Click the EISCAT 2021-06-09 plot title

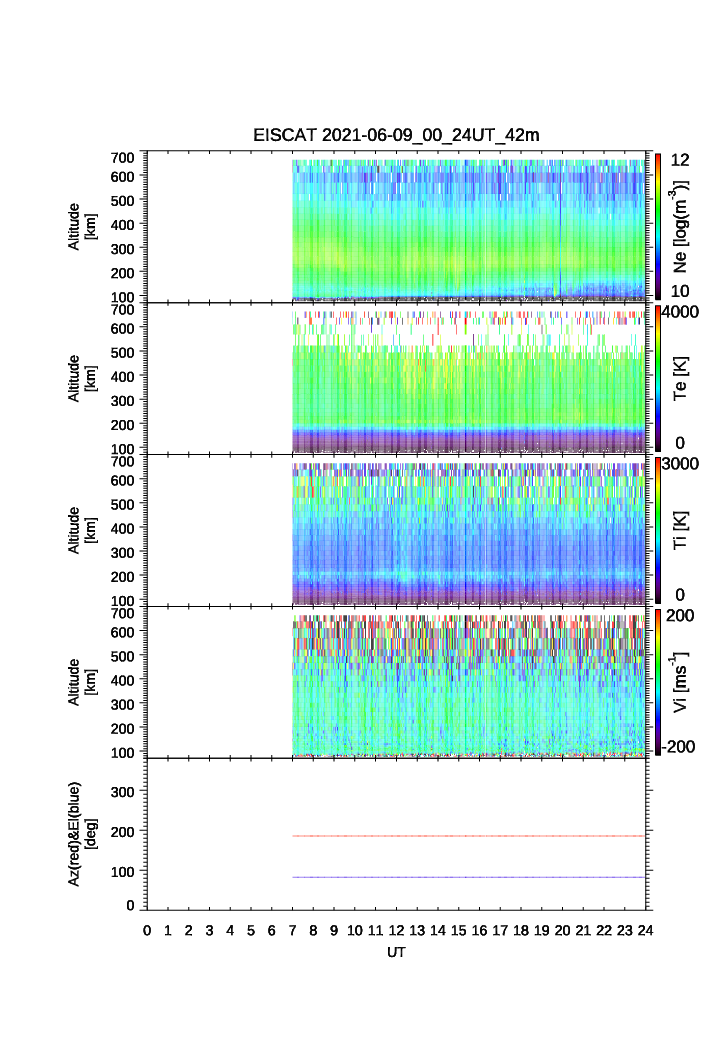(397, 136)
